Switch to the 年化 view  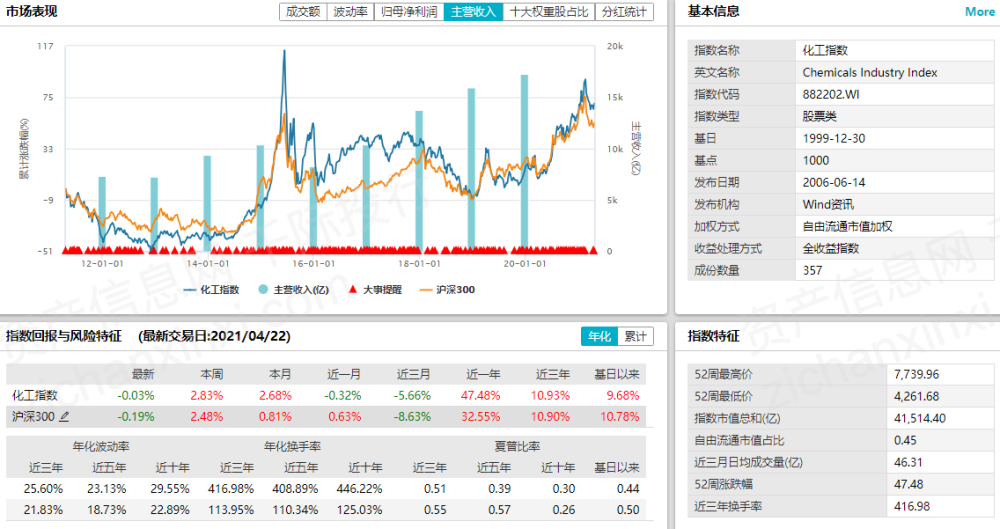pyautogui.click(x=598, y=336)
